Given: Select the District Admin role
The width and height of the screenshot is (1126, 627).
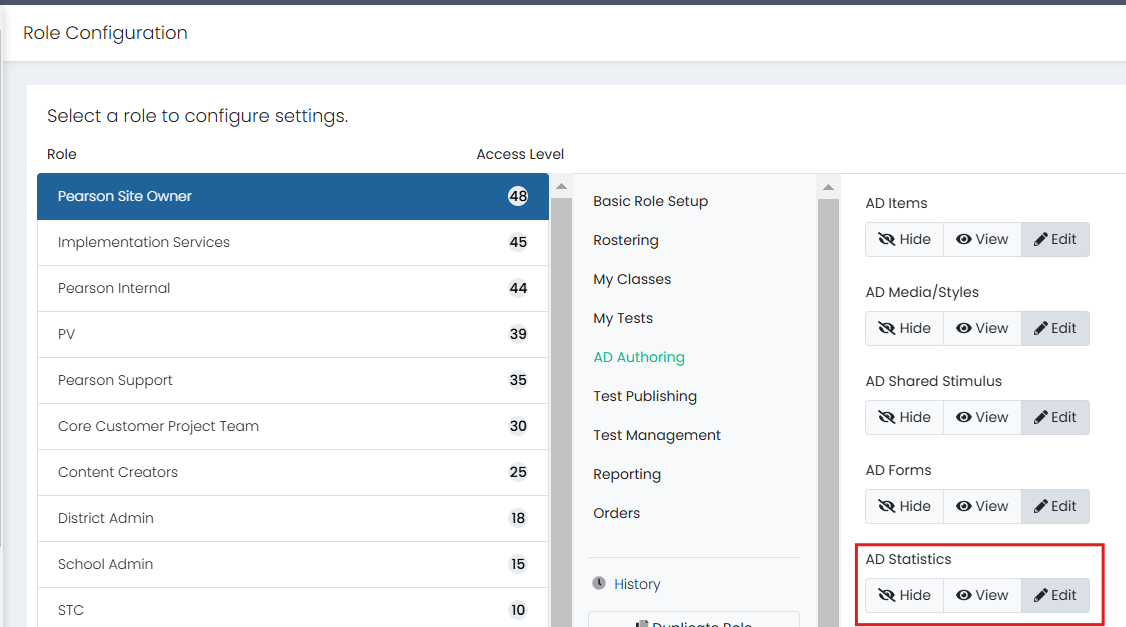Looking at the screenshot, I should pyautogui.click(x=106, y=518).
